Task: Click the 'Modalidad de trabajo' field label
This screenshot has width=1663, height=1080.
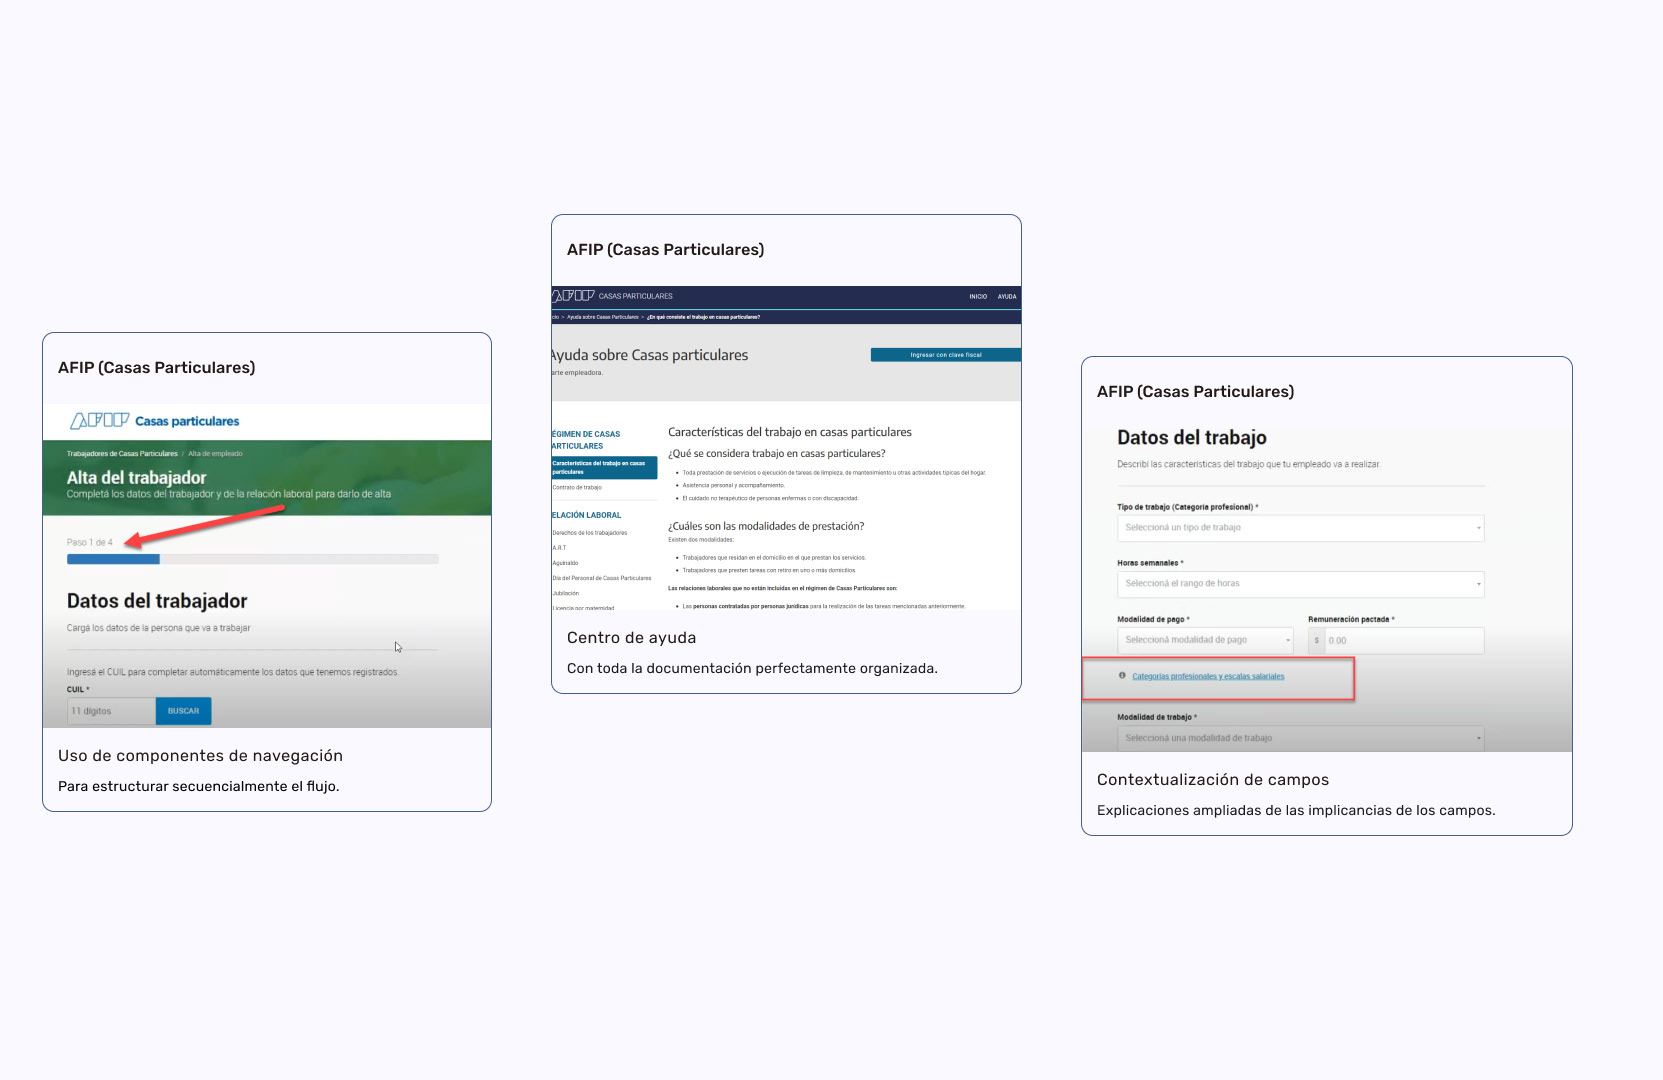Action: pos(1157,717)
